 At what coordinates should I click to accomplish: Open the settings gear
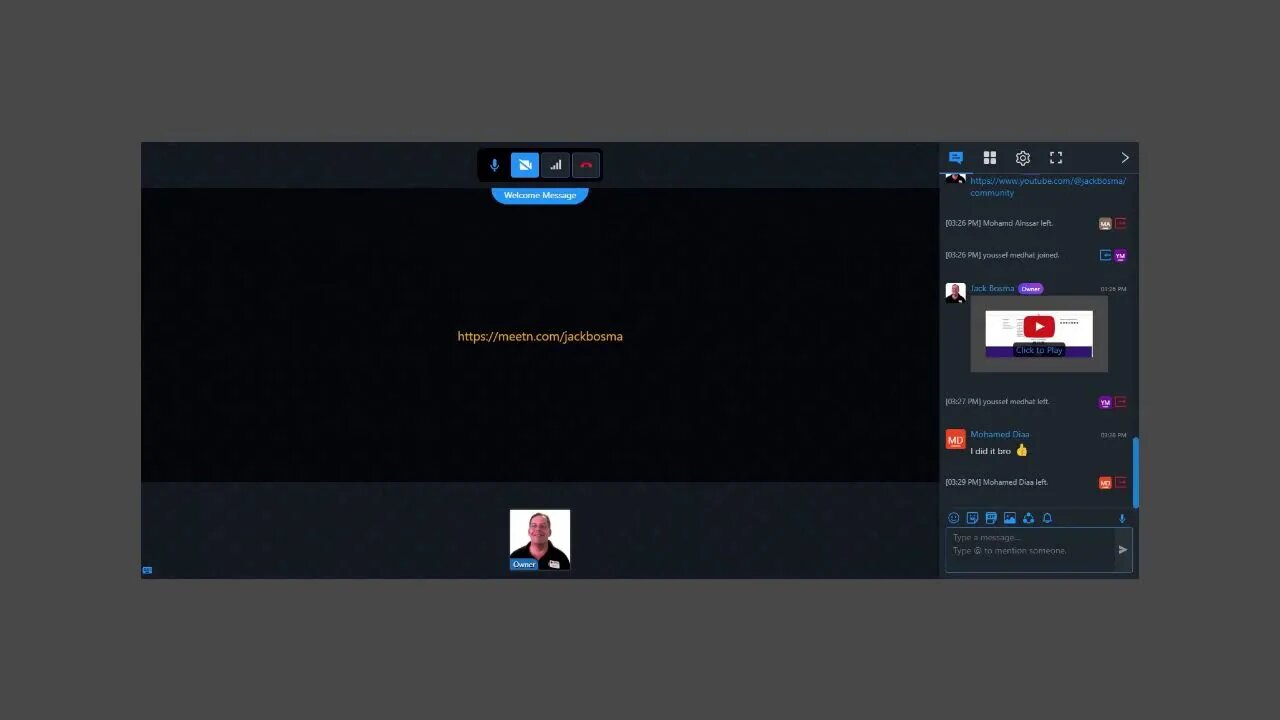click(1023, 158)
